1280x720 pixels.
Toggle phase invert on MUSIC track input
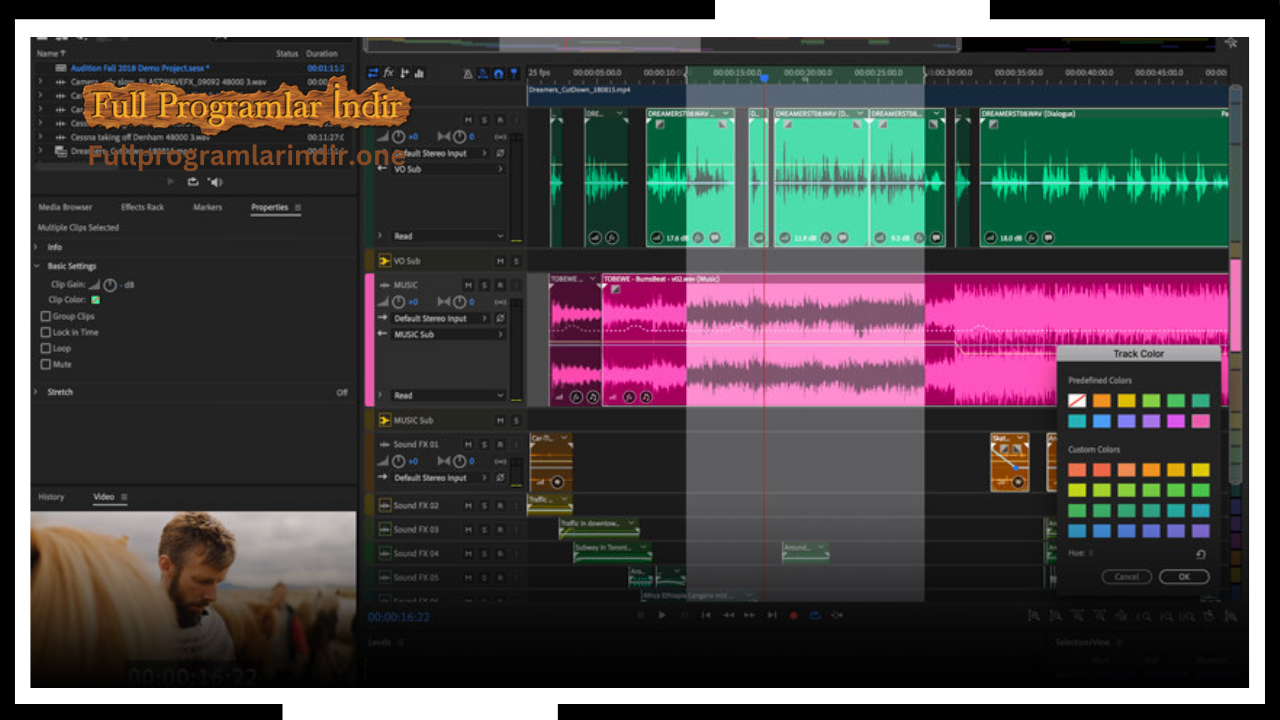coord(500,318)
